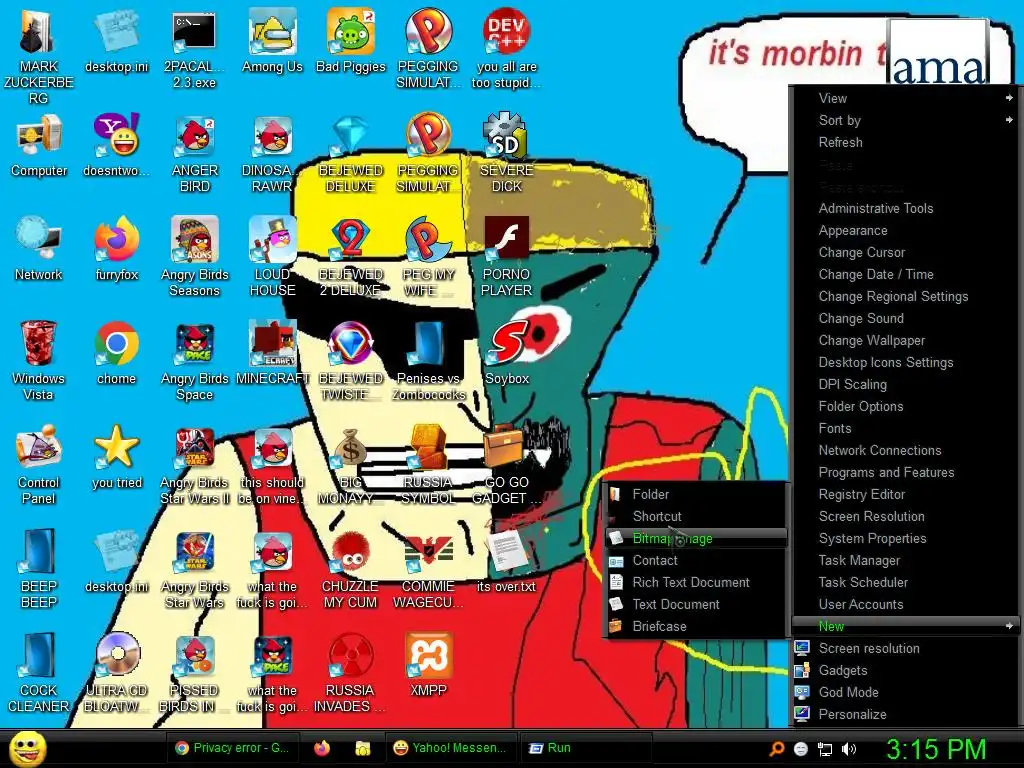
Task: Open Personalize from the context menu
Action: click(904, 714)
